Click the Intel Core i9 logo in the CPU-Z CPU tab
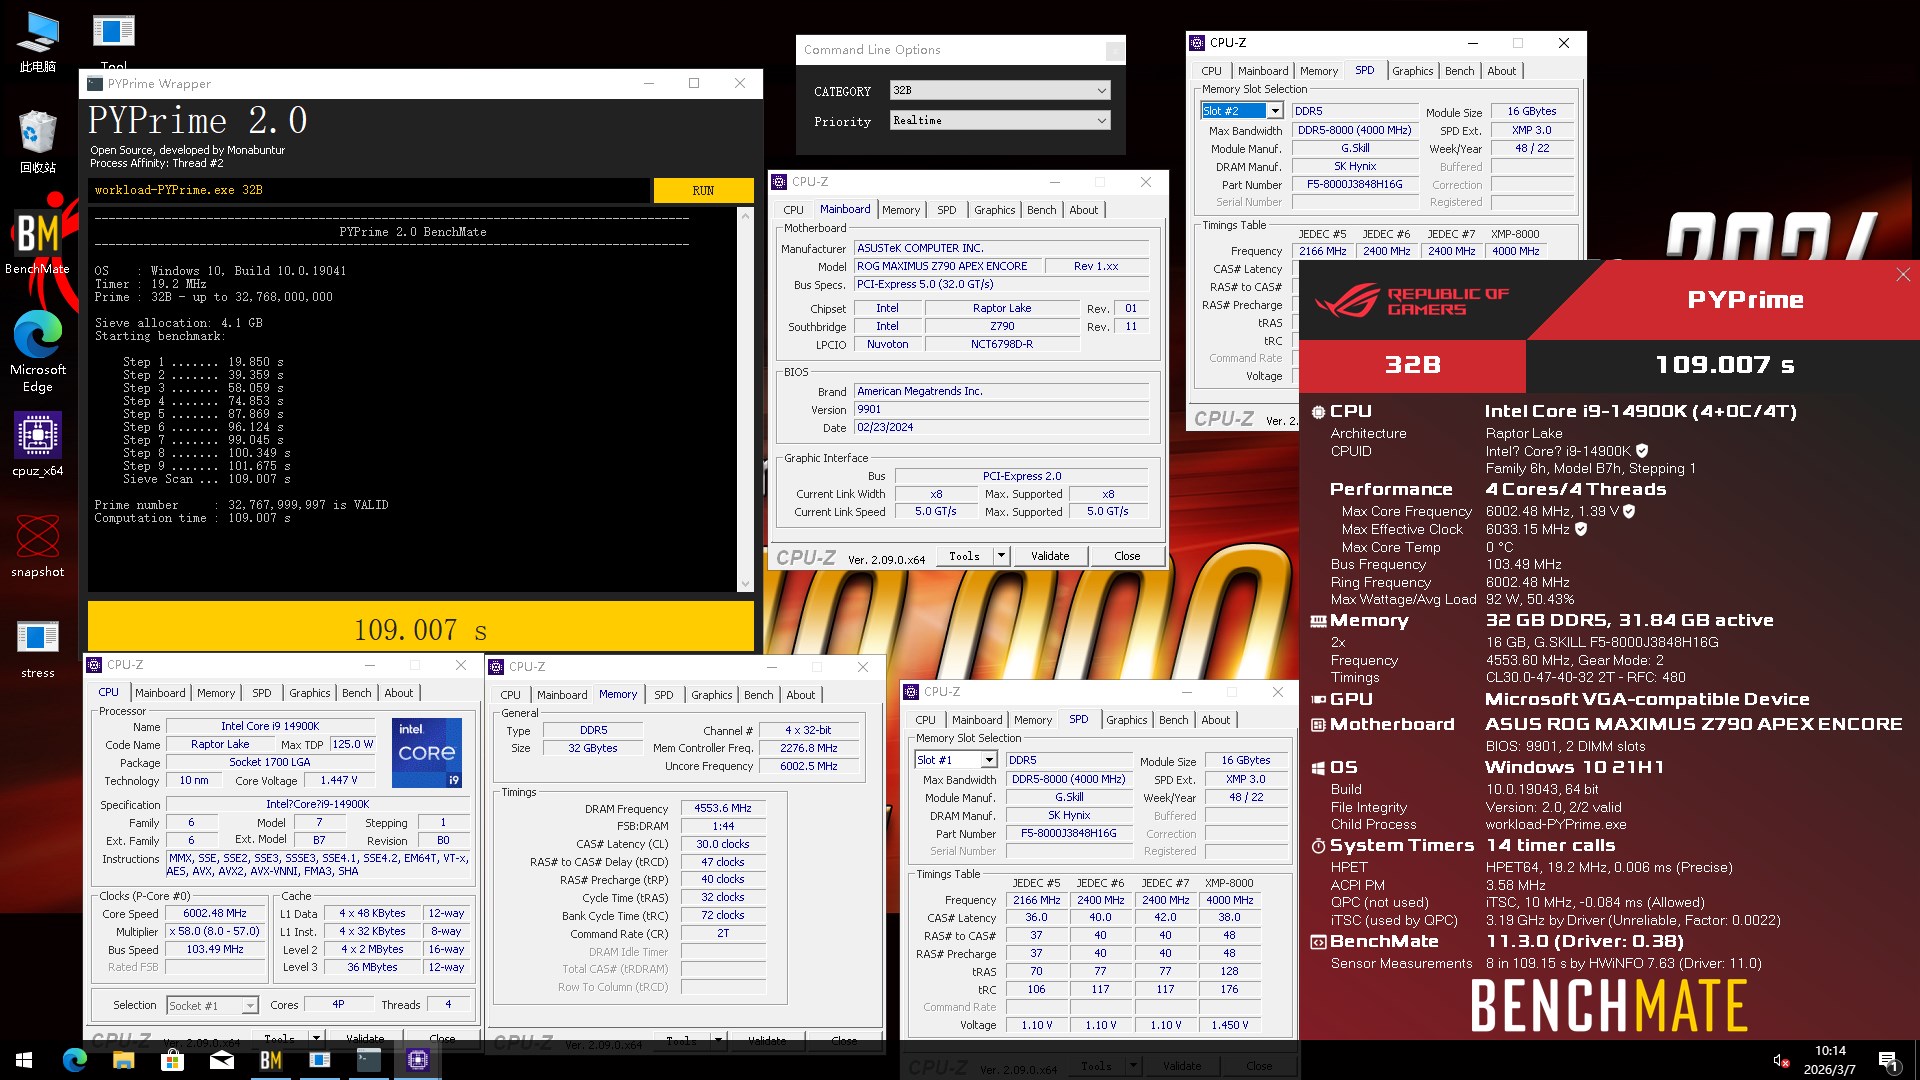The height and width of the screenshot is (1080, 1920). (427, 752)
